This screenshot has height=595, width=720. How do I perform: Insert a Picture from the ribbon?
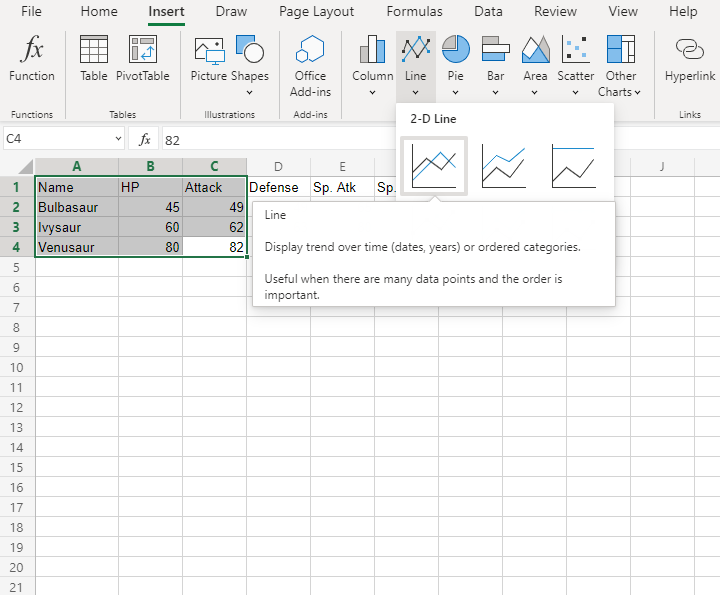[209, 59]
